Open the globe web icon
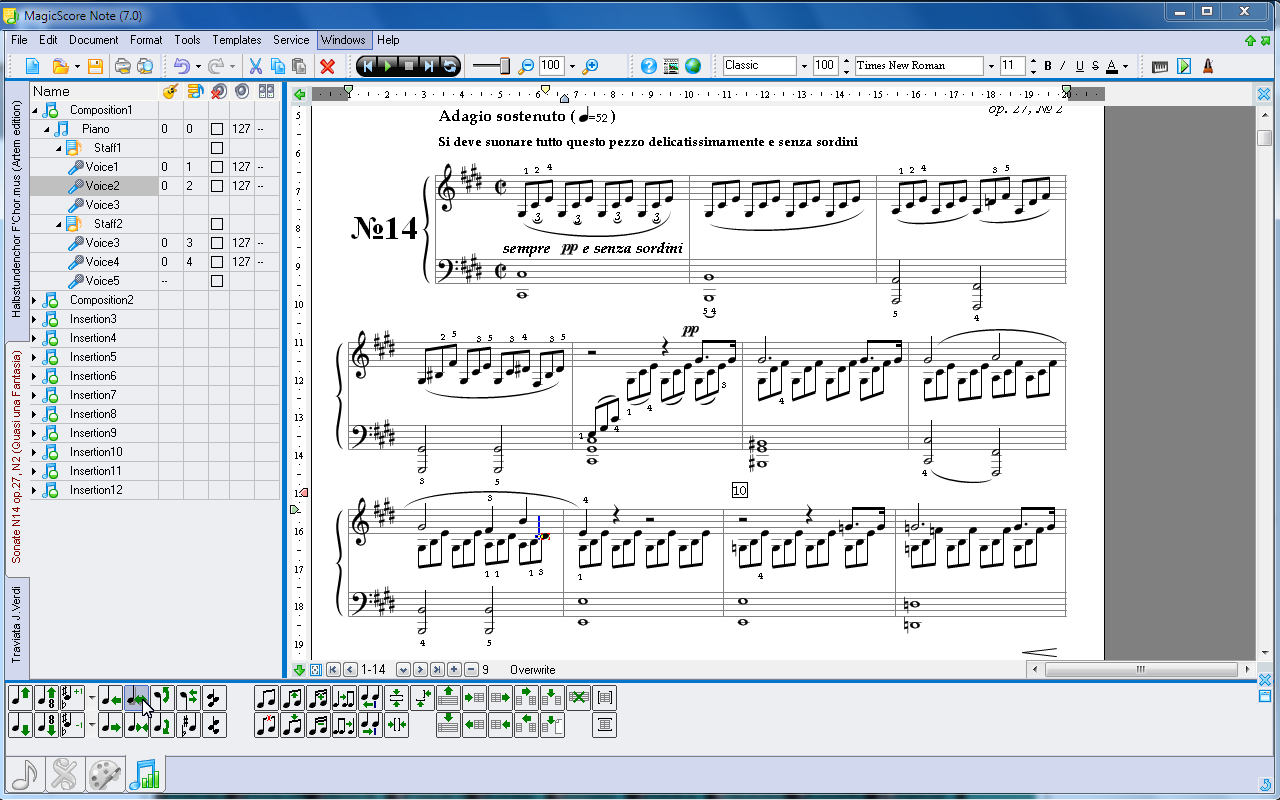Viewport: 1280px width, 800px height. 693,66
